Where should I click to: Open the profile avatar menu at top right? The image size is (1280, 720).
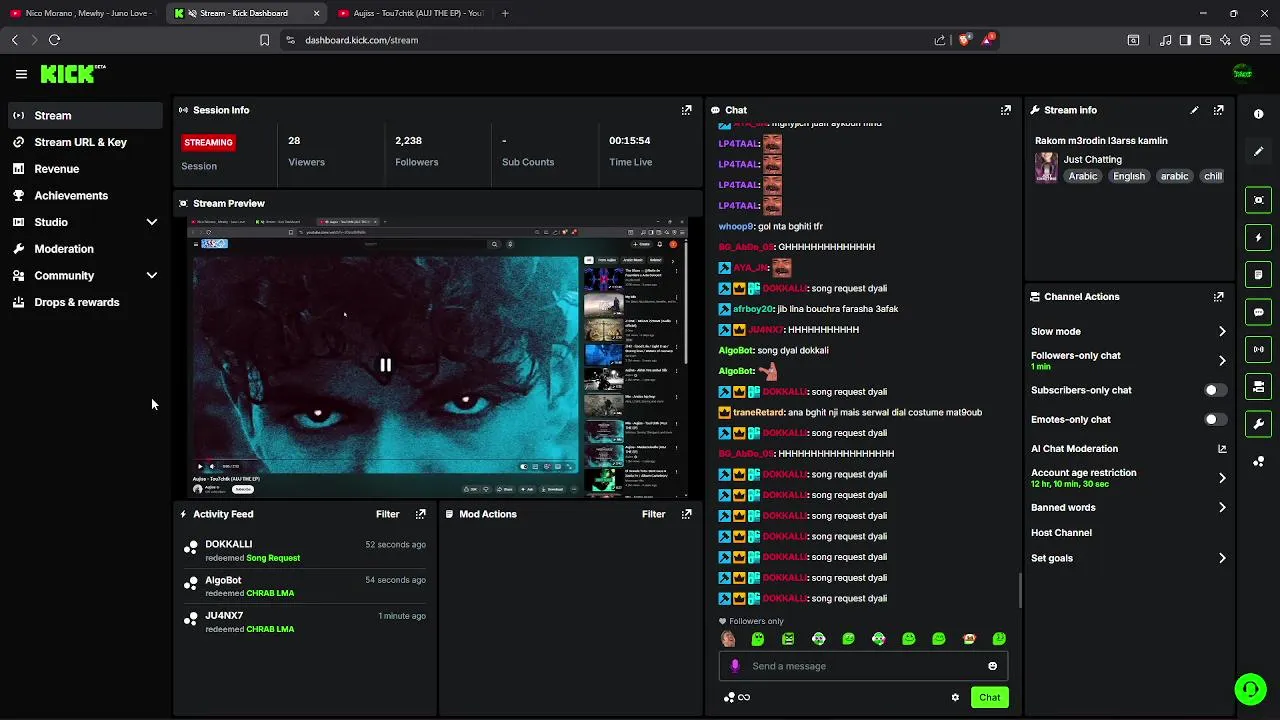[x=1242, y=73]
